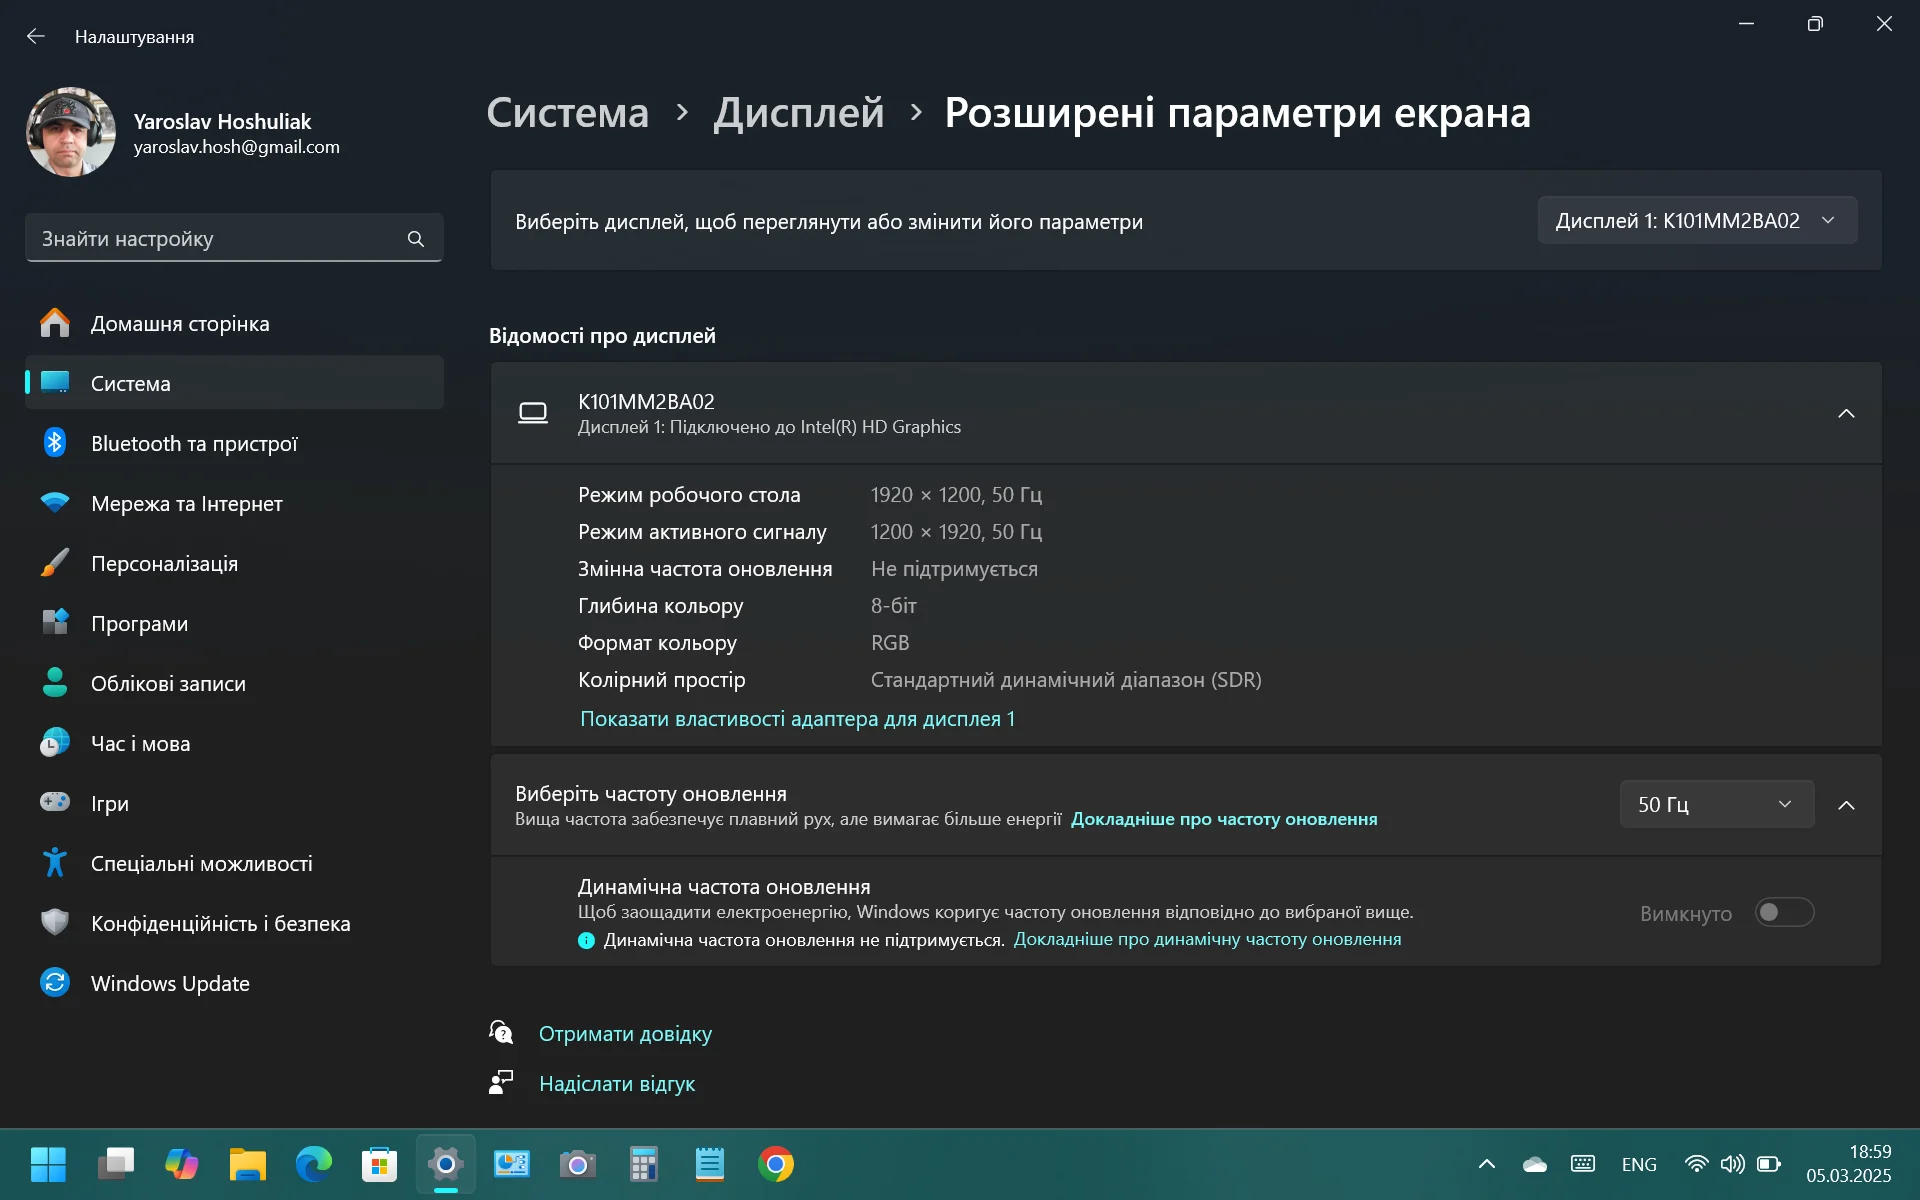Click the back arrow in title bar
Screen dimensions: 1920x1200
pyautogui.click(x=36, y=37)
